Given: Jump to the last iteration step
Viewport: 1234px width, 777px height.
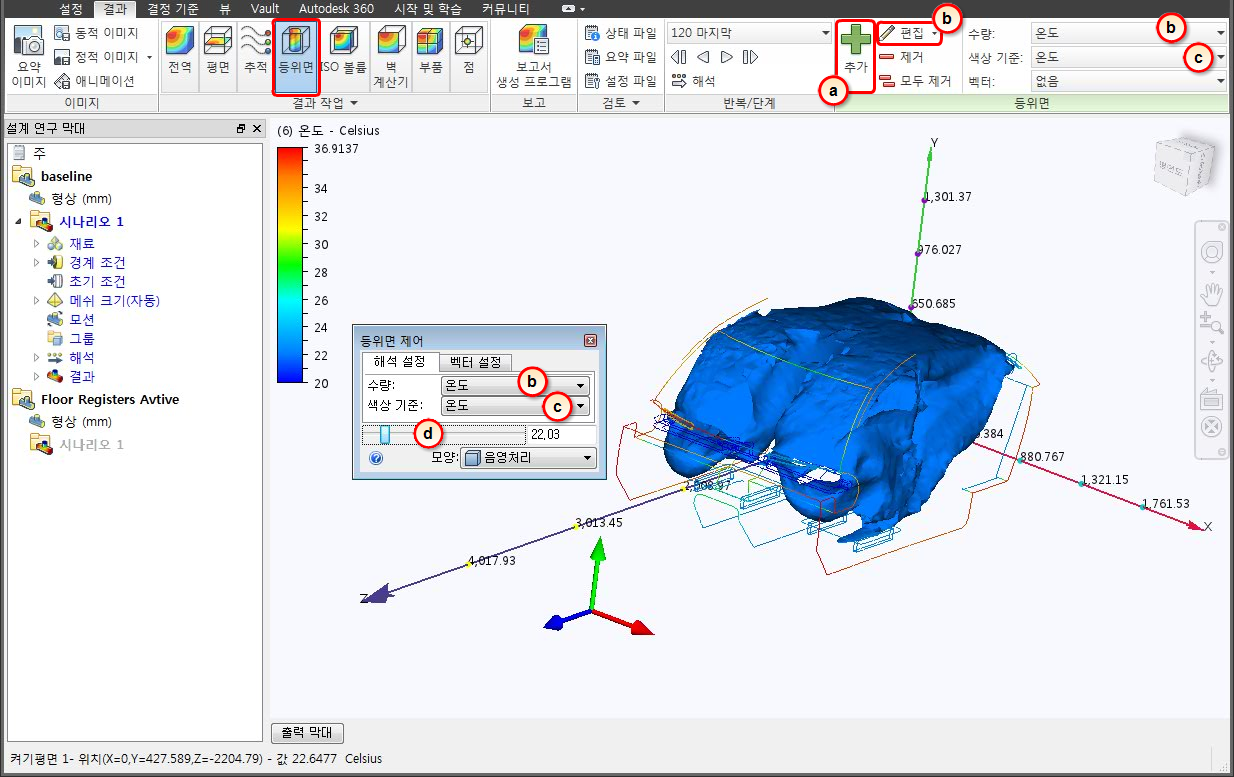Looking at the screenshot, I should [751, 57].
